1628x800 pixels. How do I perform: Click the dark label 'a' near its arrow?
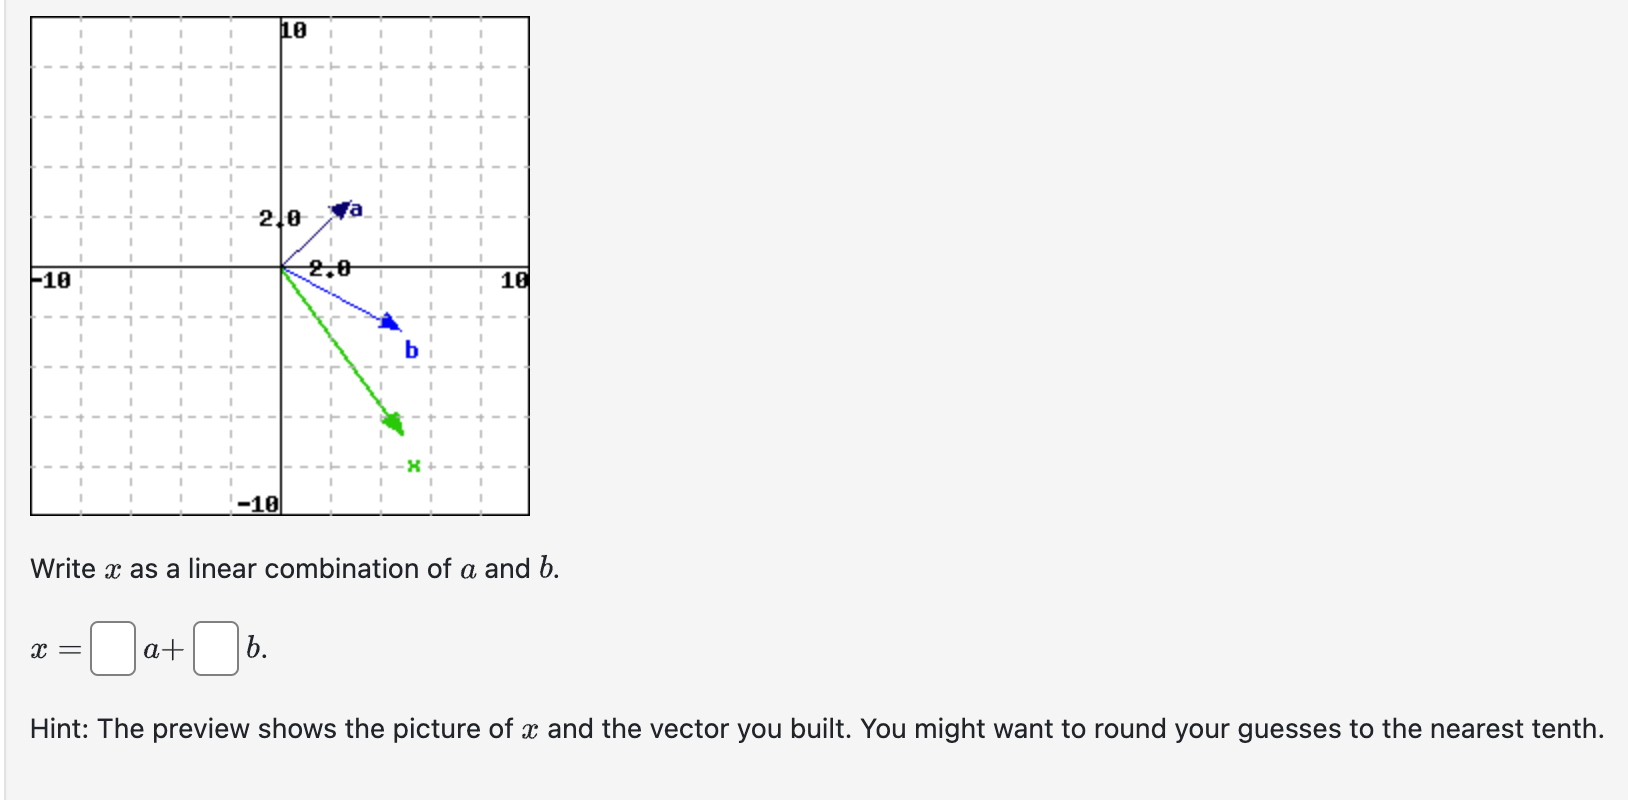click(356, 209)
